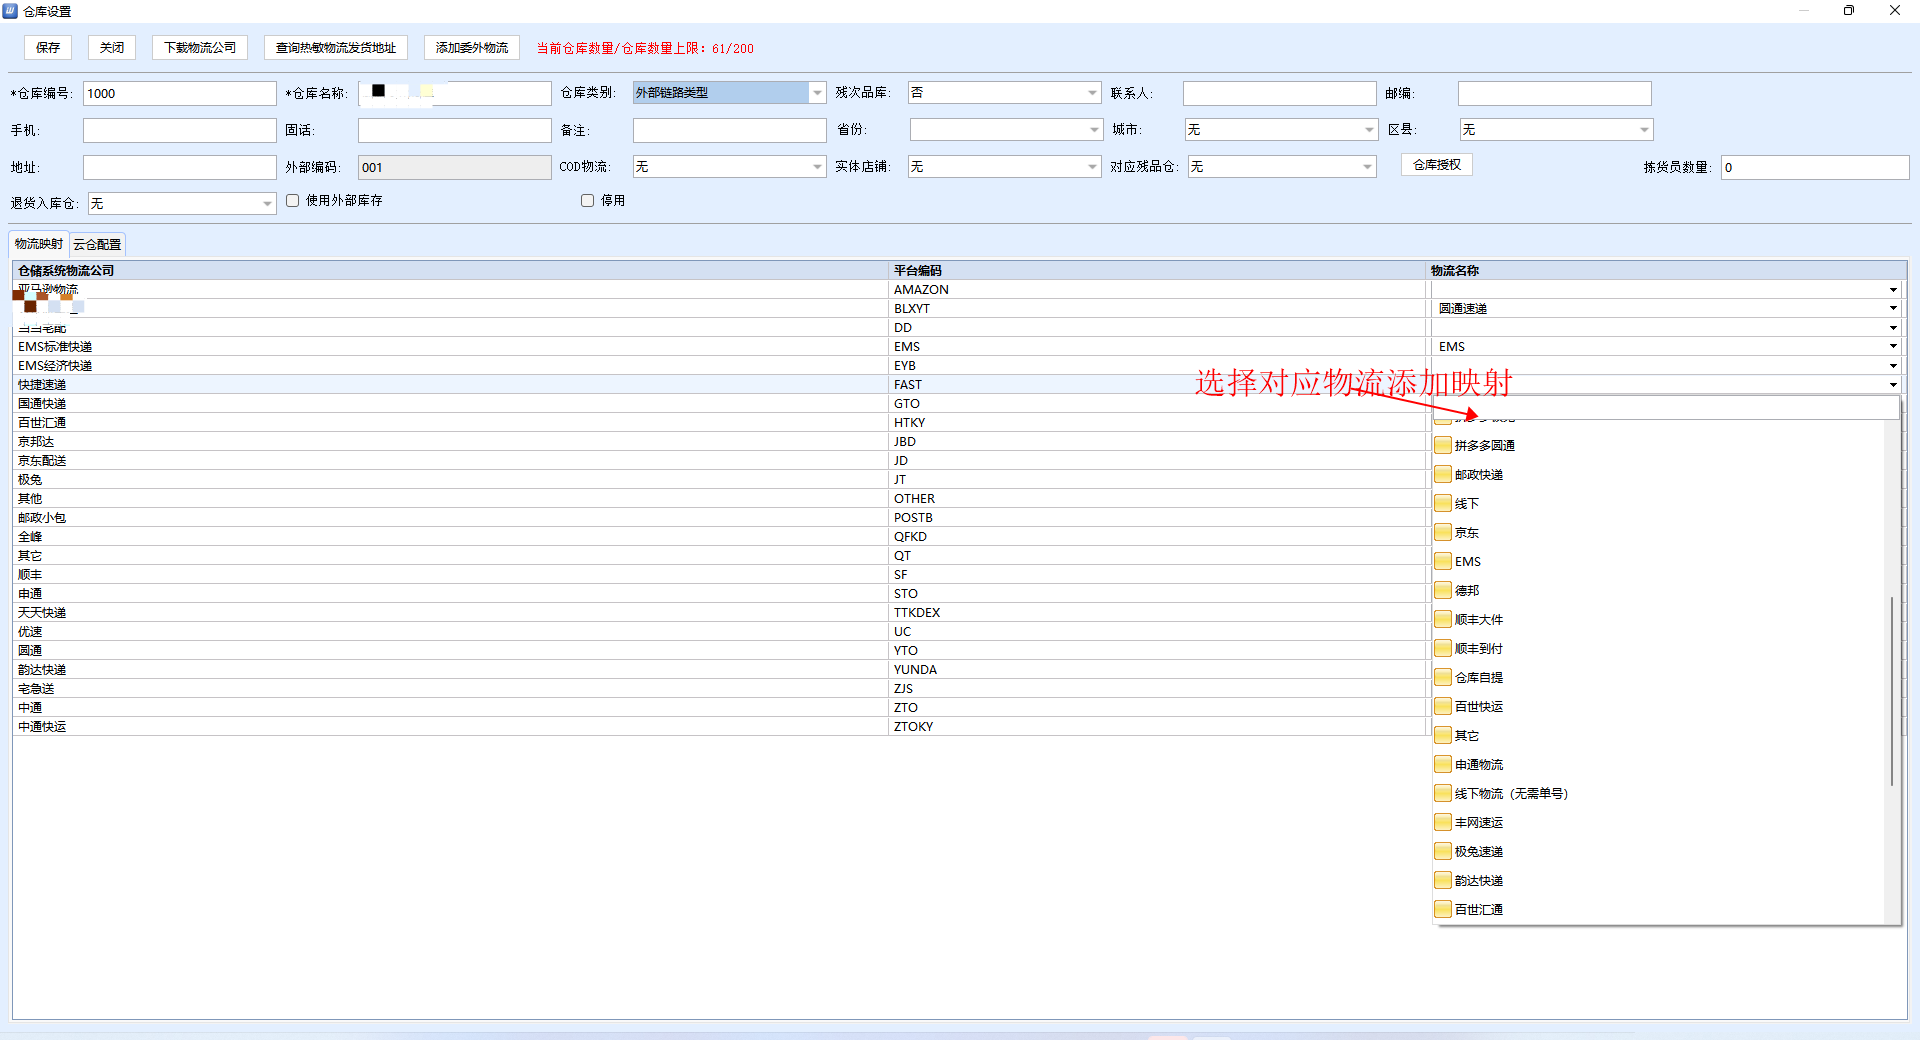Click the 仓库设置 window title icon
Viewport: 1920px width, 1040px height.
coord(10,11)
